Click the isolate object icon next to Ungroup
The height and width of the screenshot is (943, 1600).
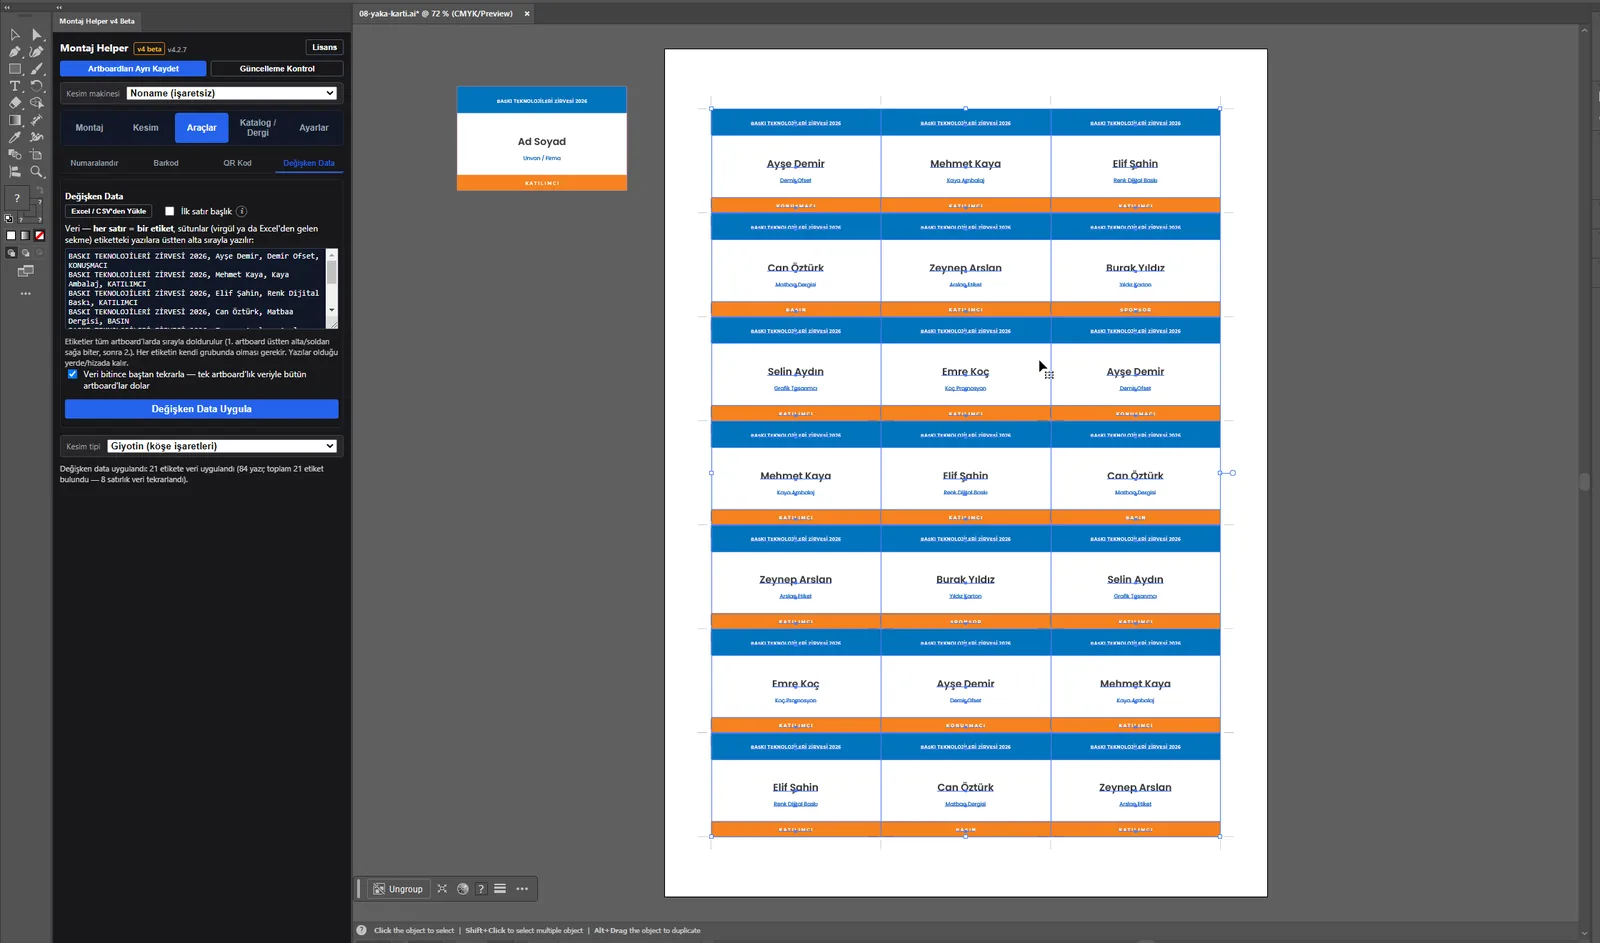[442, 889]
